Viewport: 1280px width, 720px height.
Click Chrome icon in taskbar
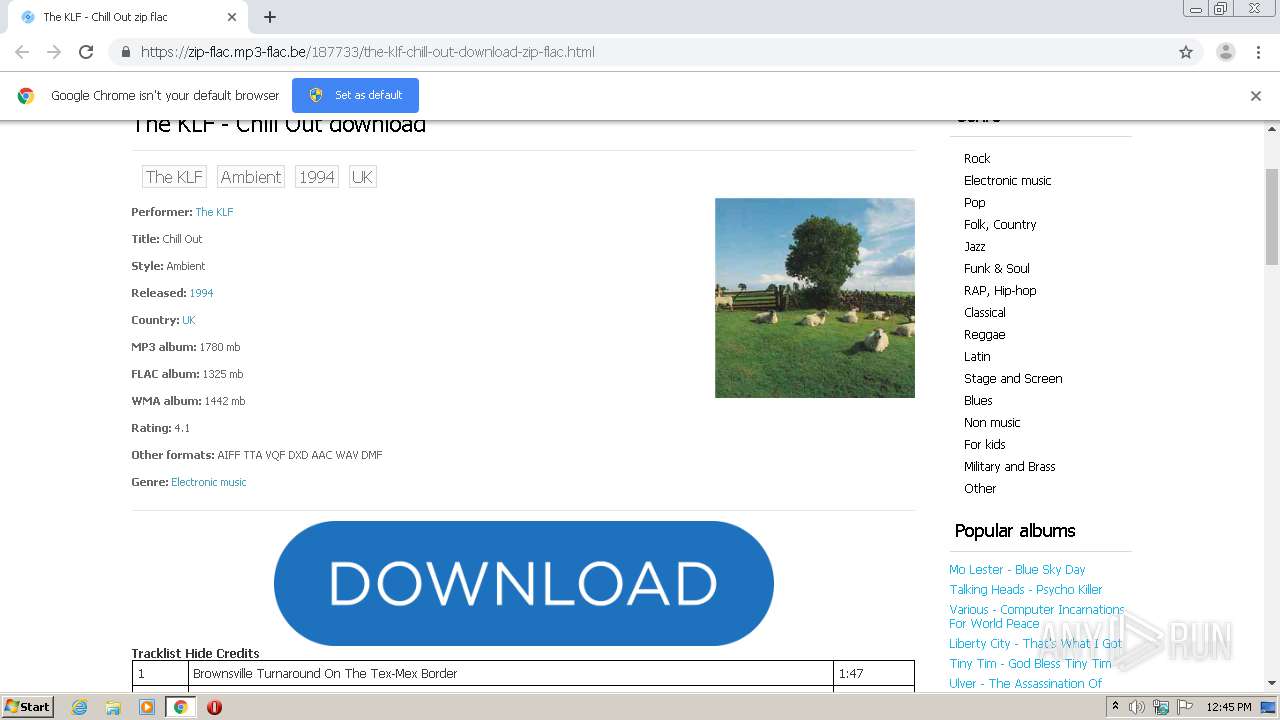(180, 707)
